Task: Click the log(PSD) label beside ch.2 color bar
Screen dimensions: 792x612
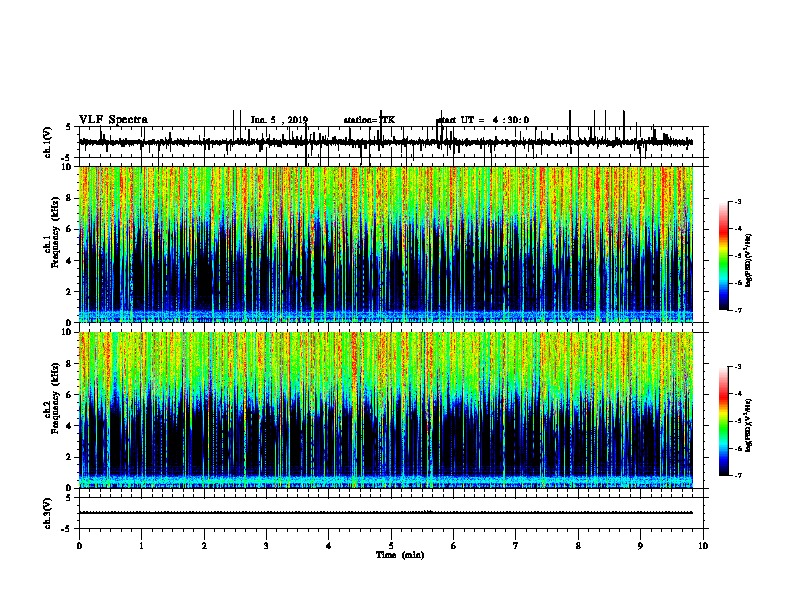Action: coord(748,425)
